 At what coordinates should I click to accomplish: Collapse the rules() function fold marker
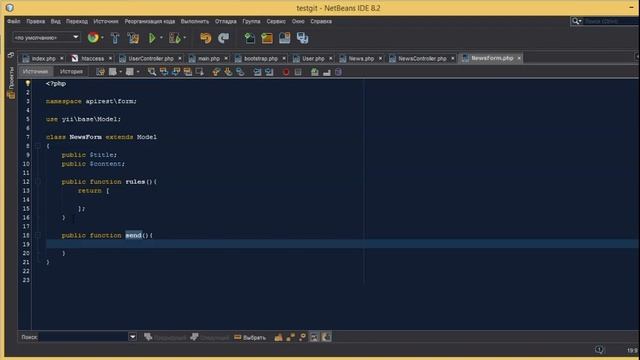pos(38,182)
